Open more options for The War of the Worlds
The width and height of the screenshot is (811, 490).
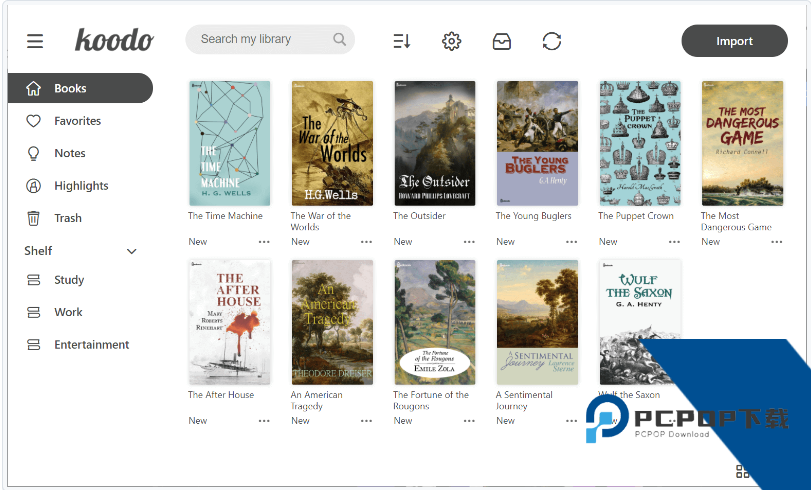point(366,242)
